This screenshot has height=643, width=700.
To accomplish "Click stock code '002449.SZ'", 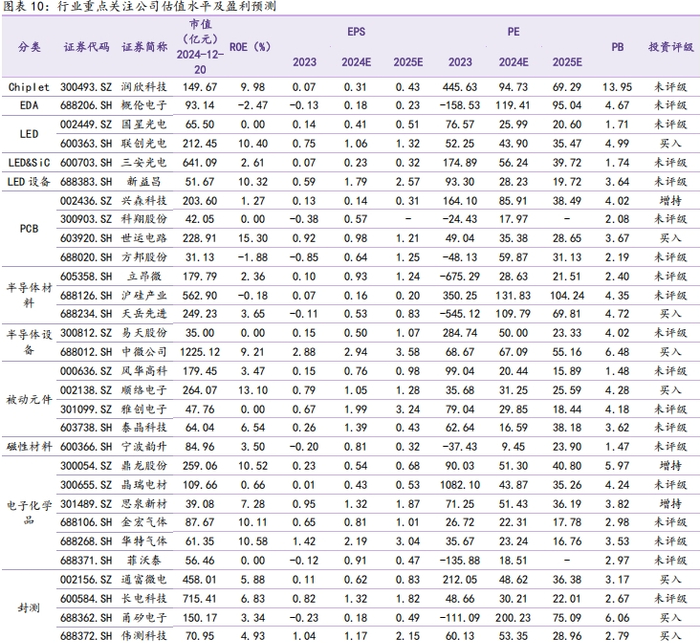I will point(86,125).
